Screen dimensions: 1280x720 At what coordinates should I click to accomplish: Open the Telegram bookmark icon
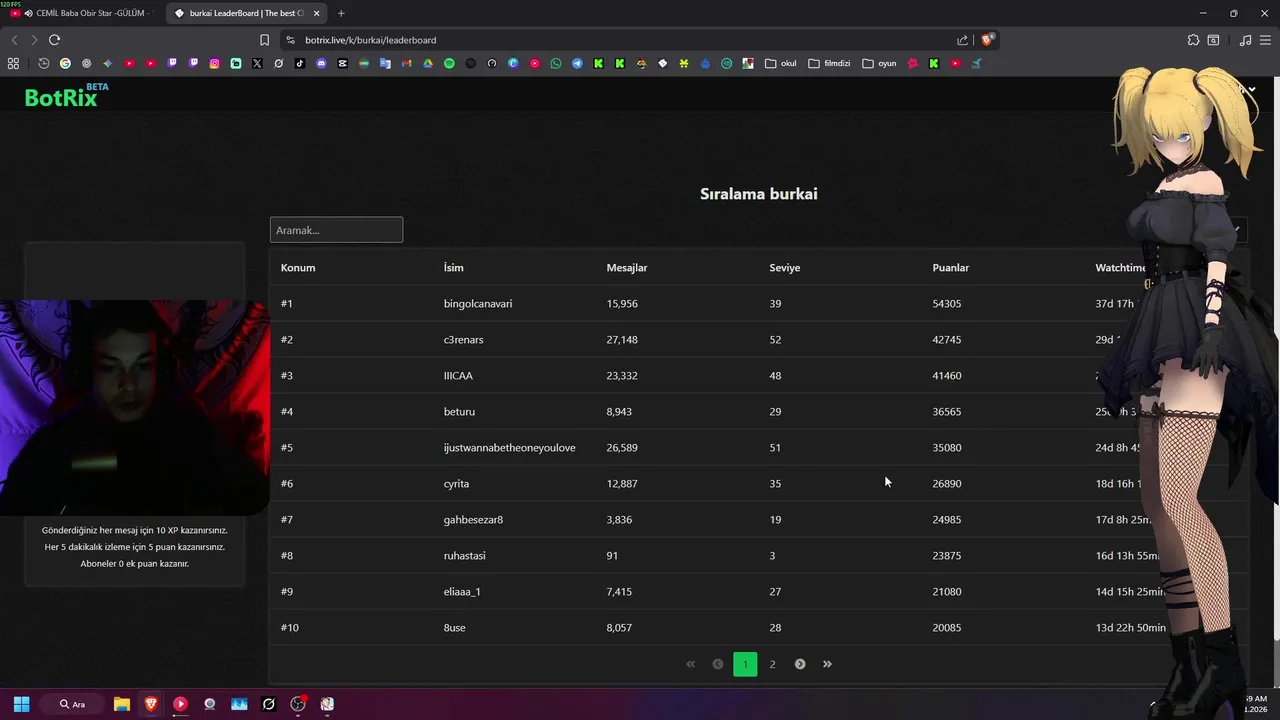[577, 63]
